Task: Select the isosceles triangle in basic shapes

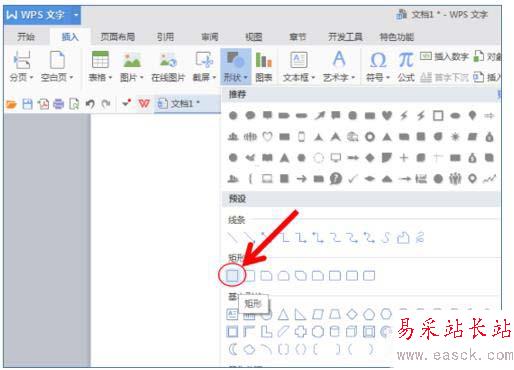Action: click(283, 314)
